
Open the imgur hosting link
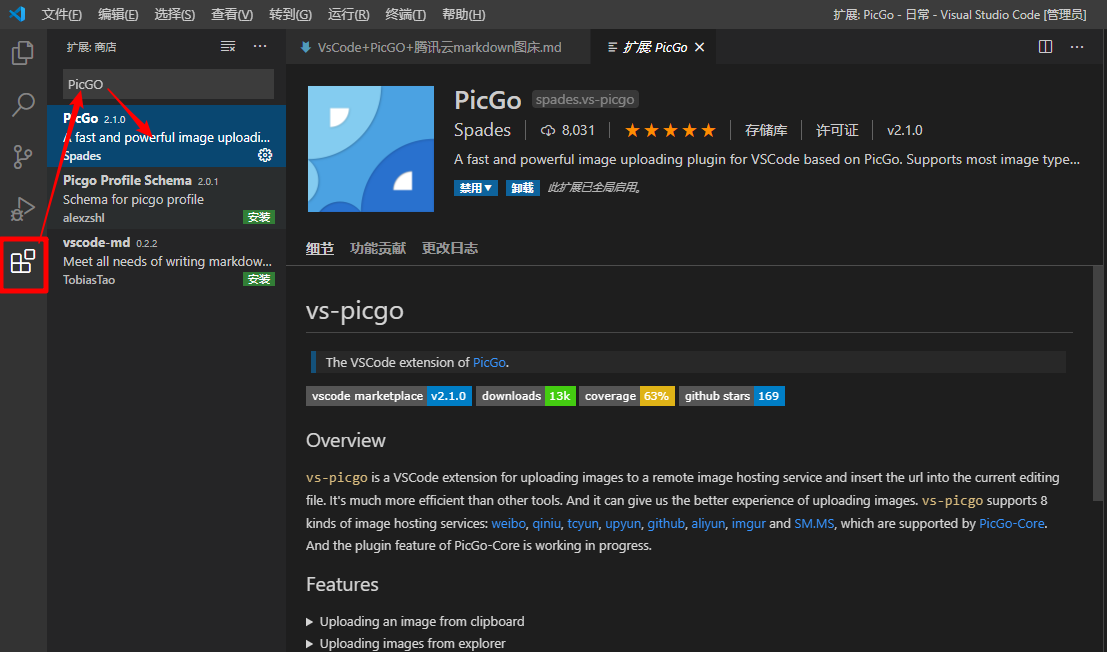(x=748, y=524)
